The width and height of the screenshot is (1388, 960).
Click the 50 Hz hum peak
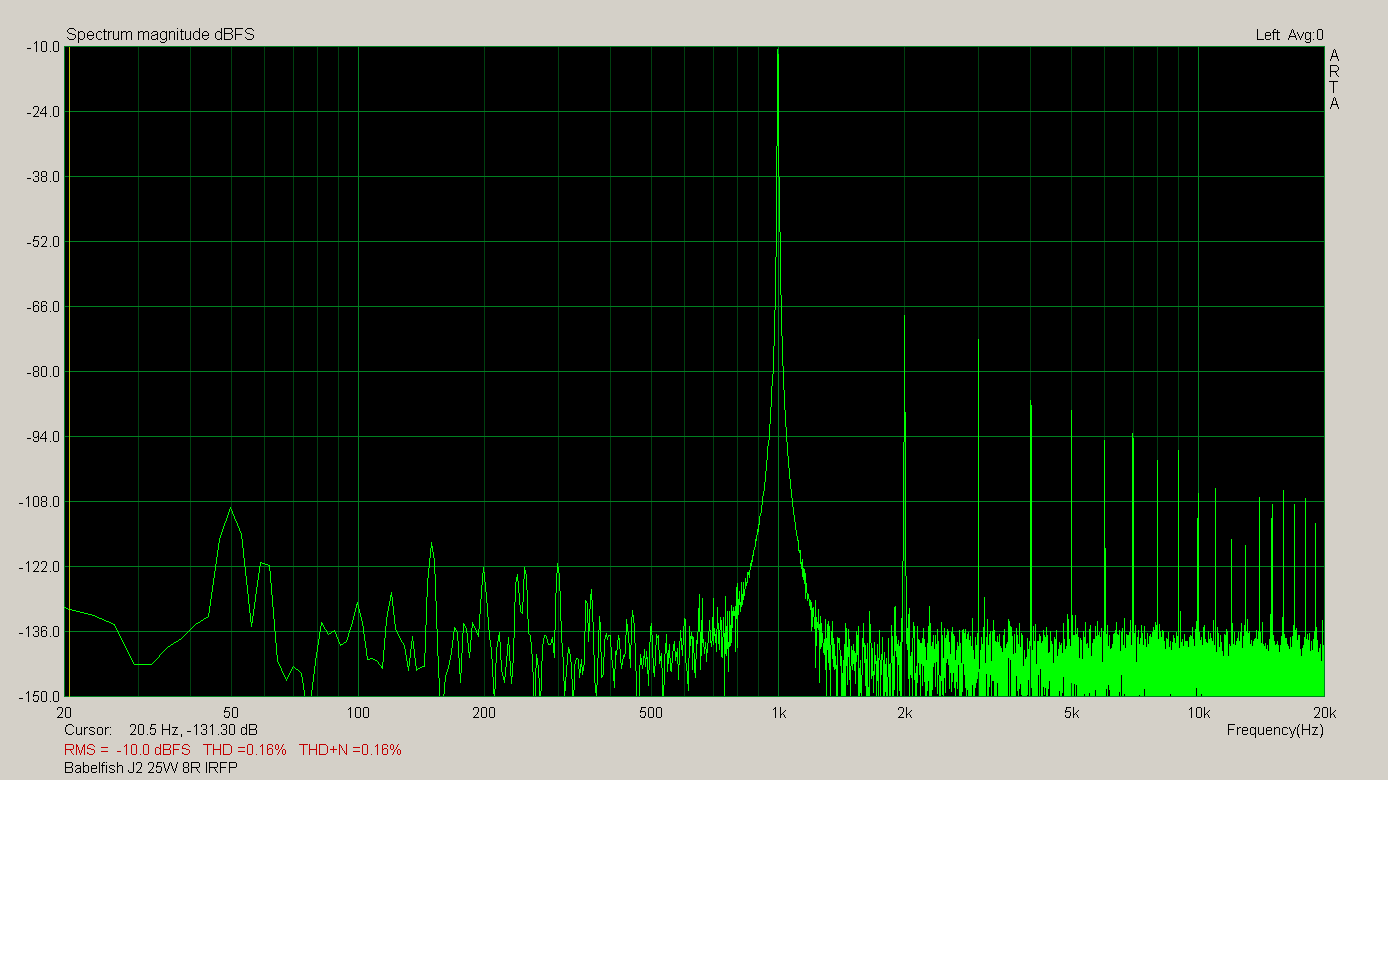point(231,510)
